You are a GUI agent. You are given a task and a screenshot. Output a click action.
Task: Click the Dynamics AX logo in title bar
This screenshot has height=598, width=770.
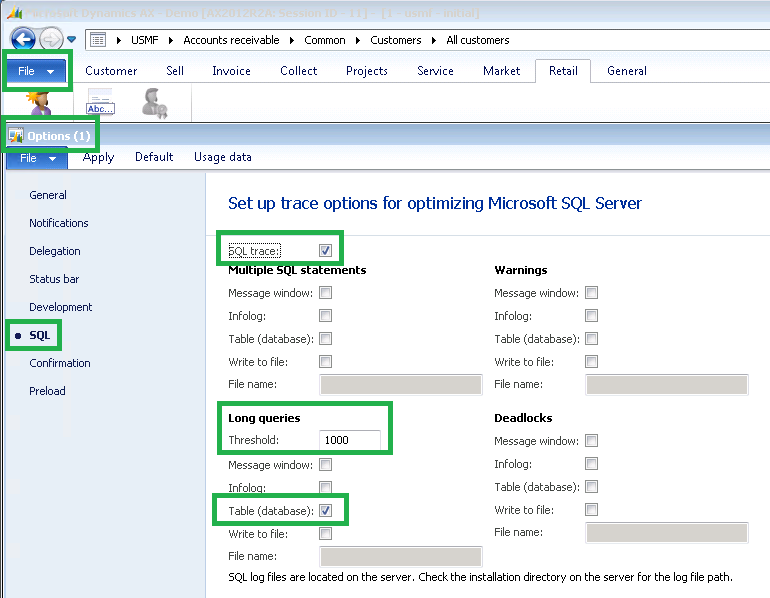click(13, 13)
